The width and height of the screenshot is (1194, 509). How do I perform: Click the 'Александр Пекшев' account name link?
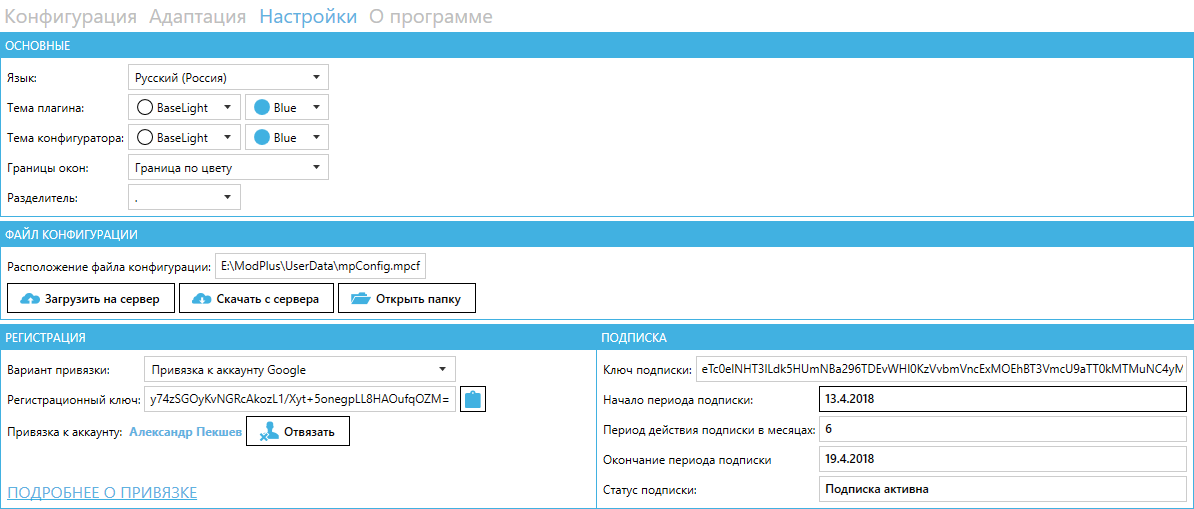pos(185,432)
